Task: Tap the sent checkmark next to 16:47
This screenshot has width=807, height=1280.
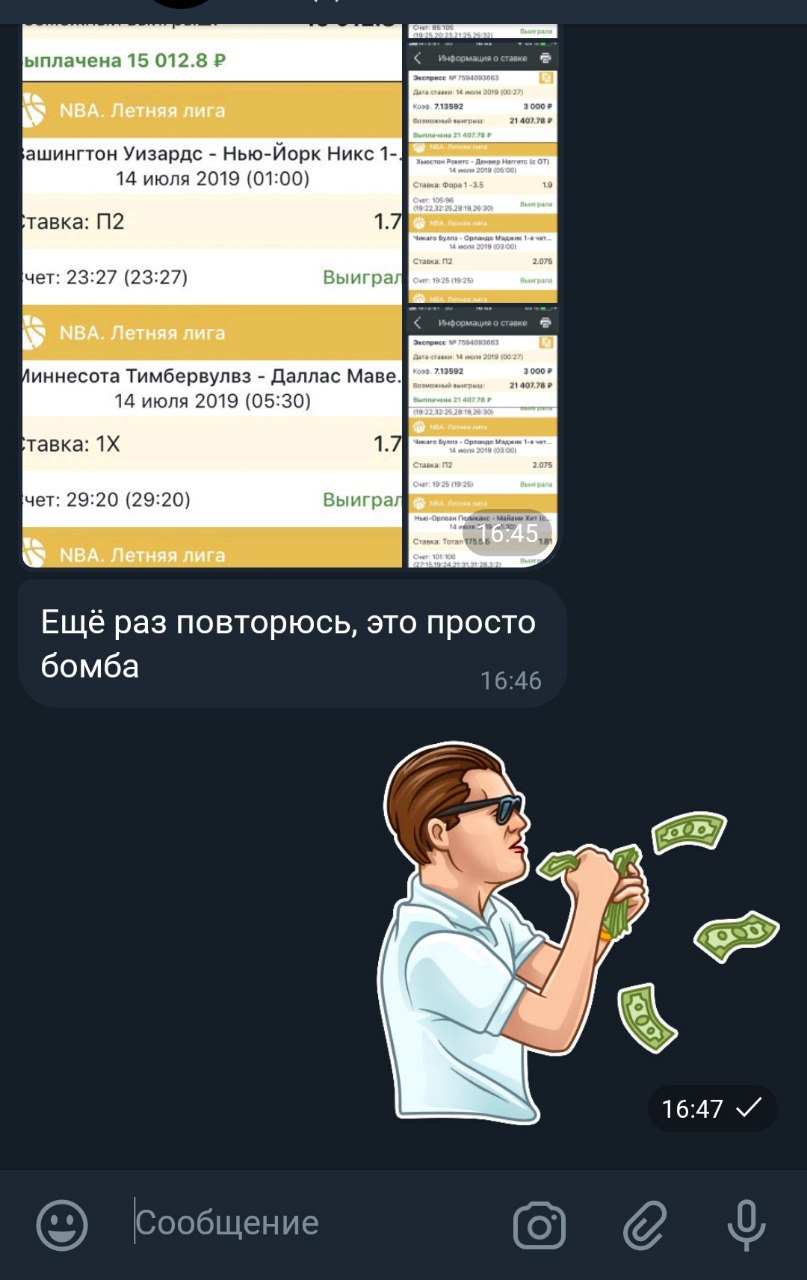Action: (748, 1107)
